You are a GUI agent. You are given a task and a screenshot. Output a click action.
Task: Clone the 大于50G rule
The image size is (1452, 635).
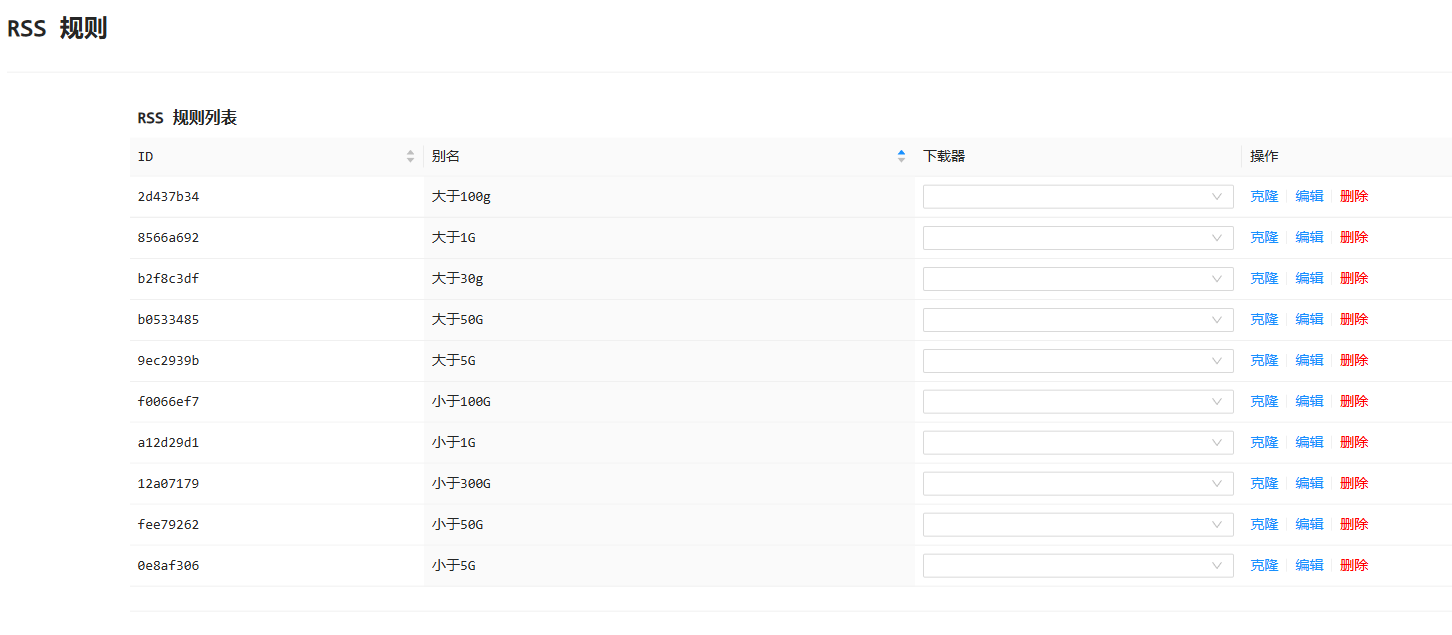pos(1264,320)
